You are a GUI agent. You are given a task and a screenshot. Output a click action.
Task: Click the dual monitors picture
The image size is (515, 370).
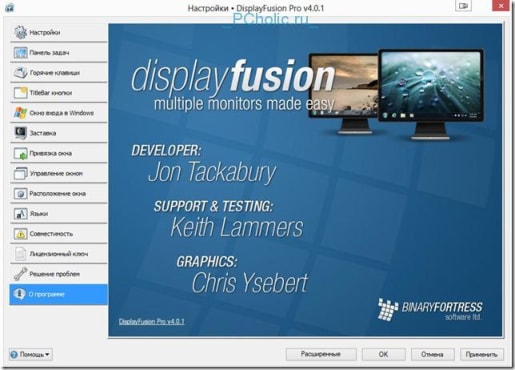396,94
